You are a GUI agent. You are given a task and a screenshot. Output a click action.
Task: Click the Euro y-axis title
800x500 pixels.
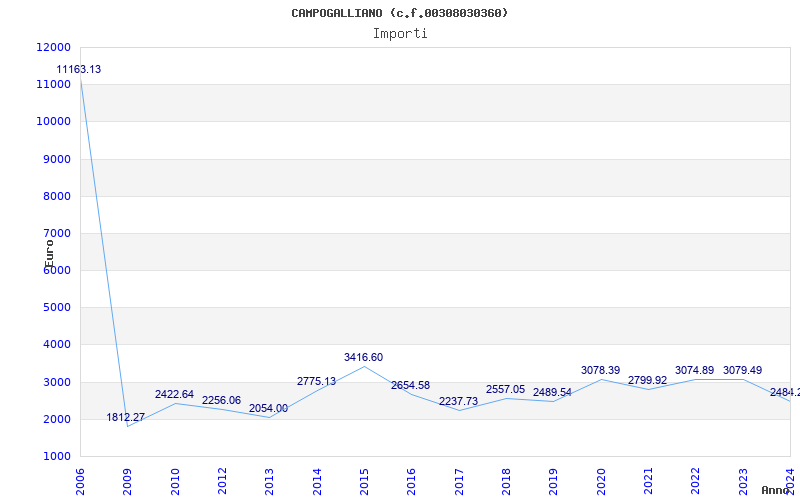[x=49, y=254]
